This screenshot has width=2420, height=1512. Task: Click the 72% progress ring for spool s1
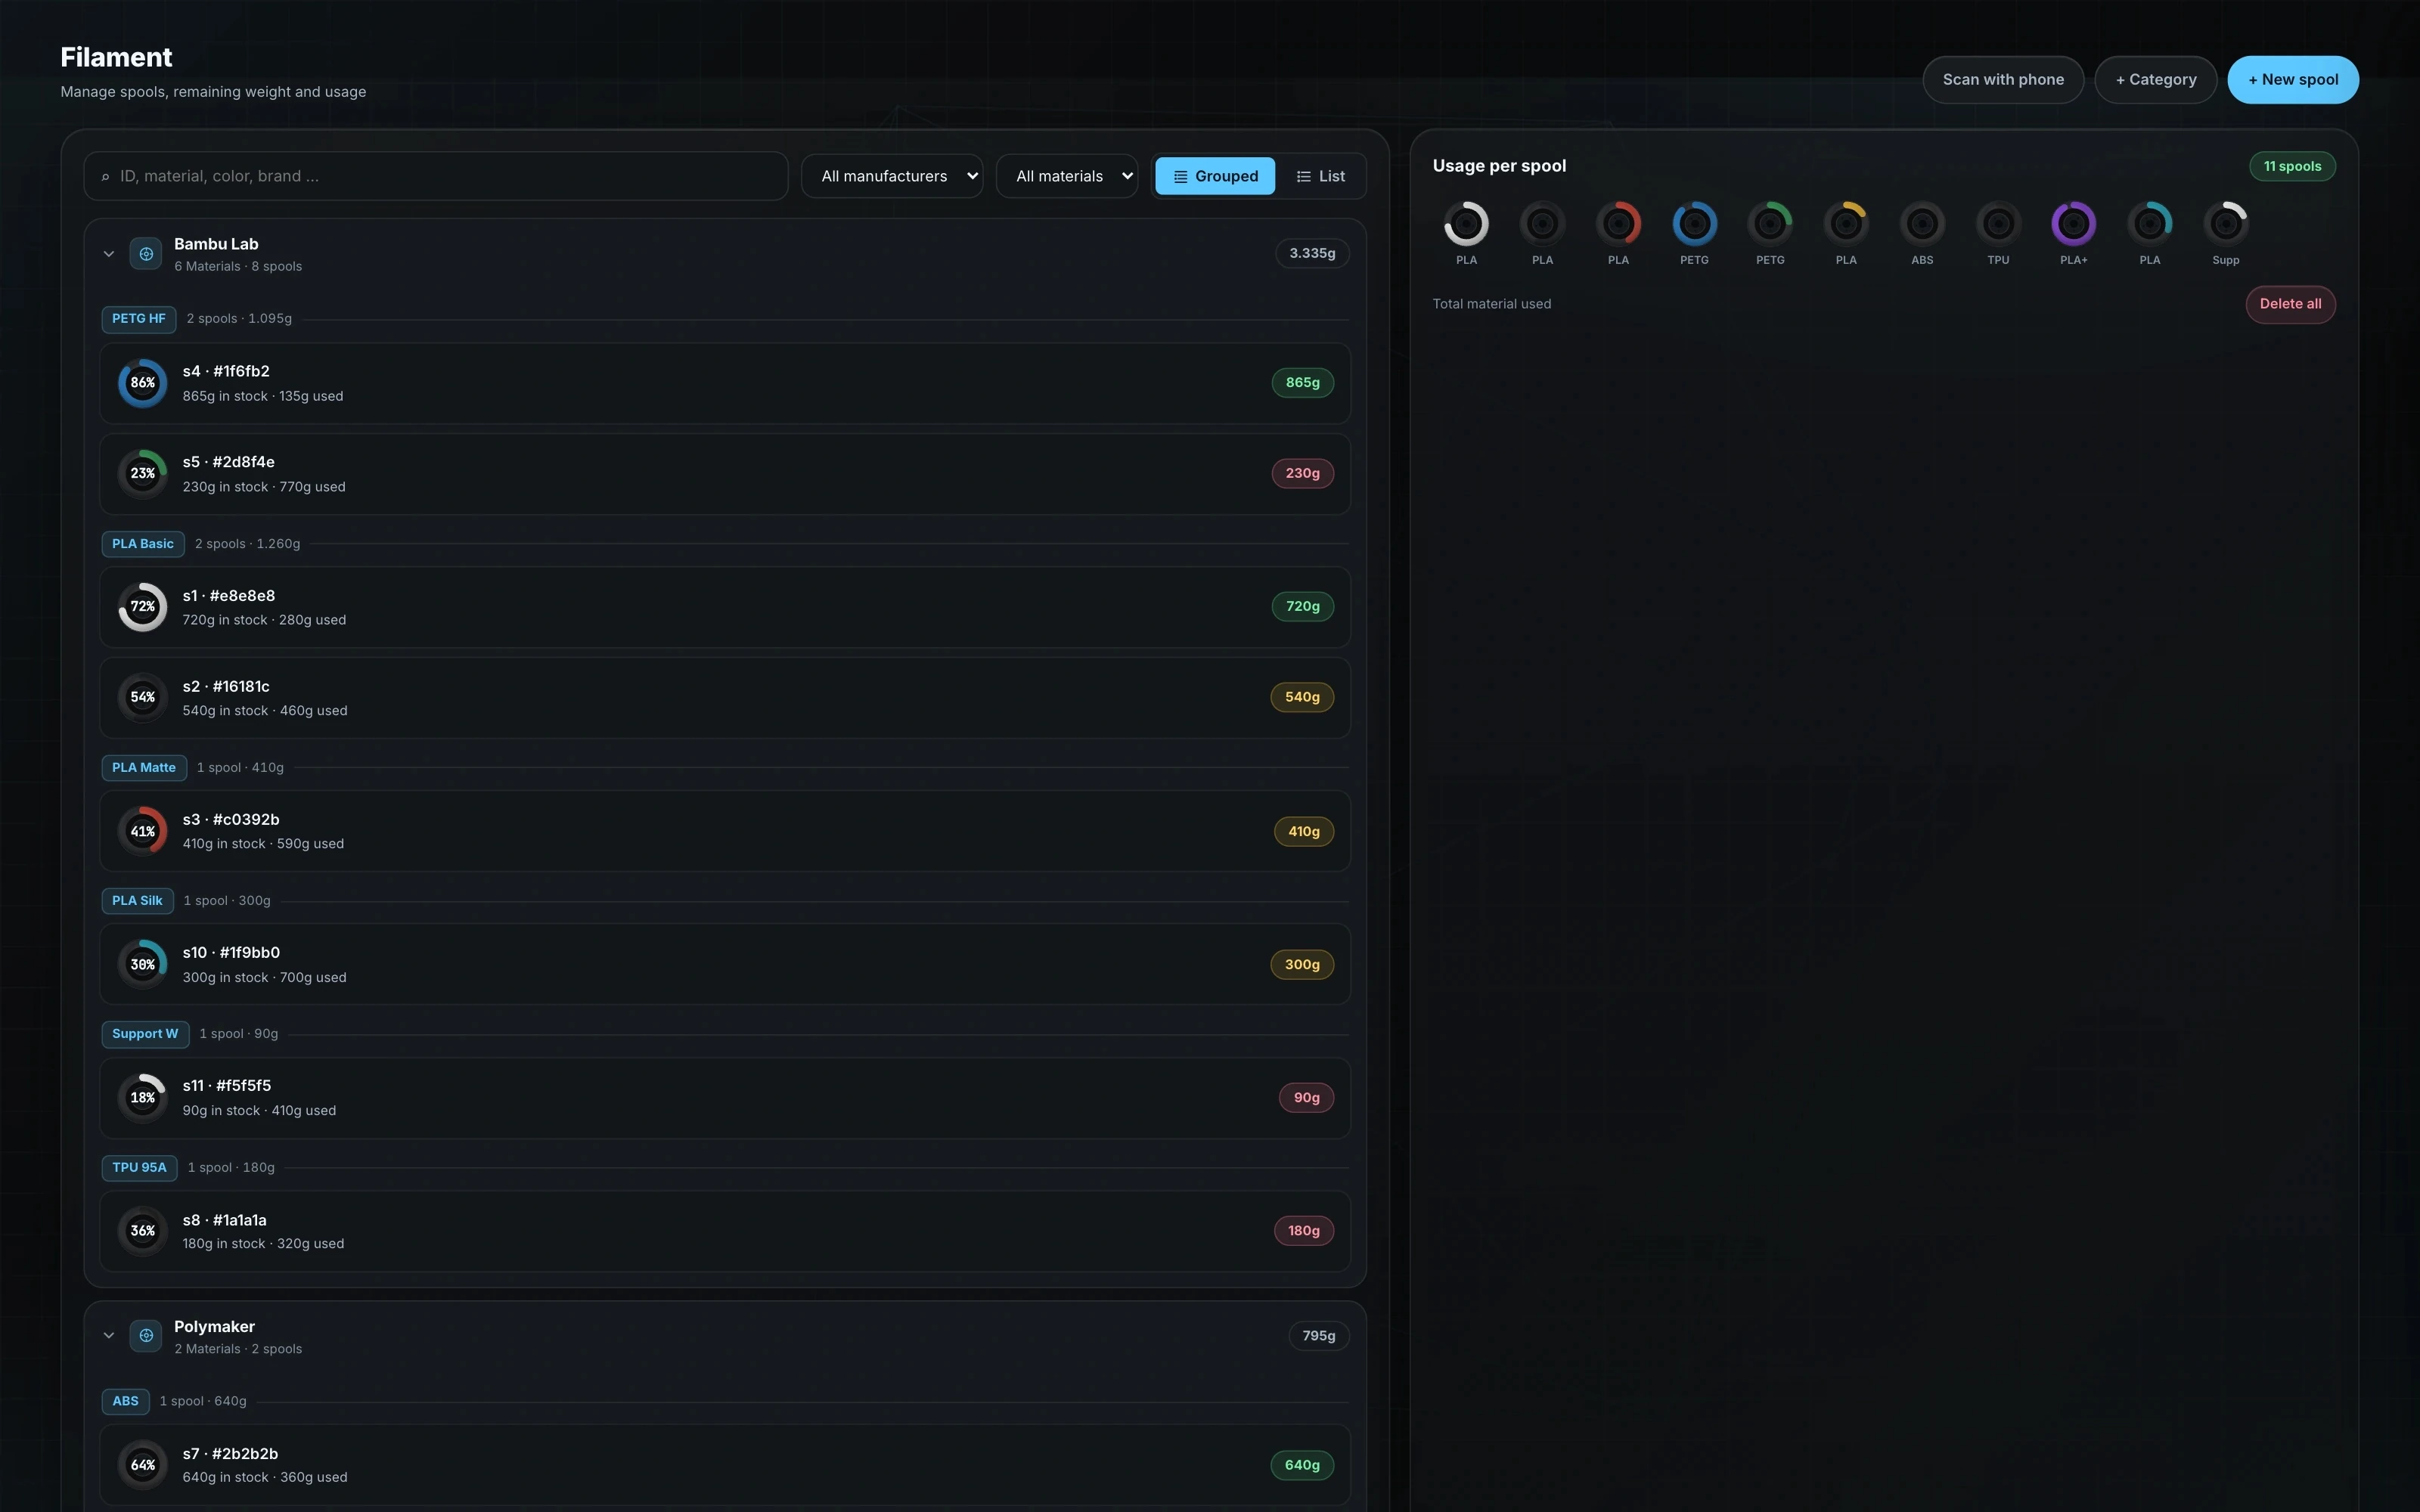point(143,607)
